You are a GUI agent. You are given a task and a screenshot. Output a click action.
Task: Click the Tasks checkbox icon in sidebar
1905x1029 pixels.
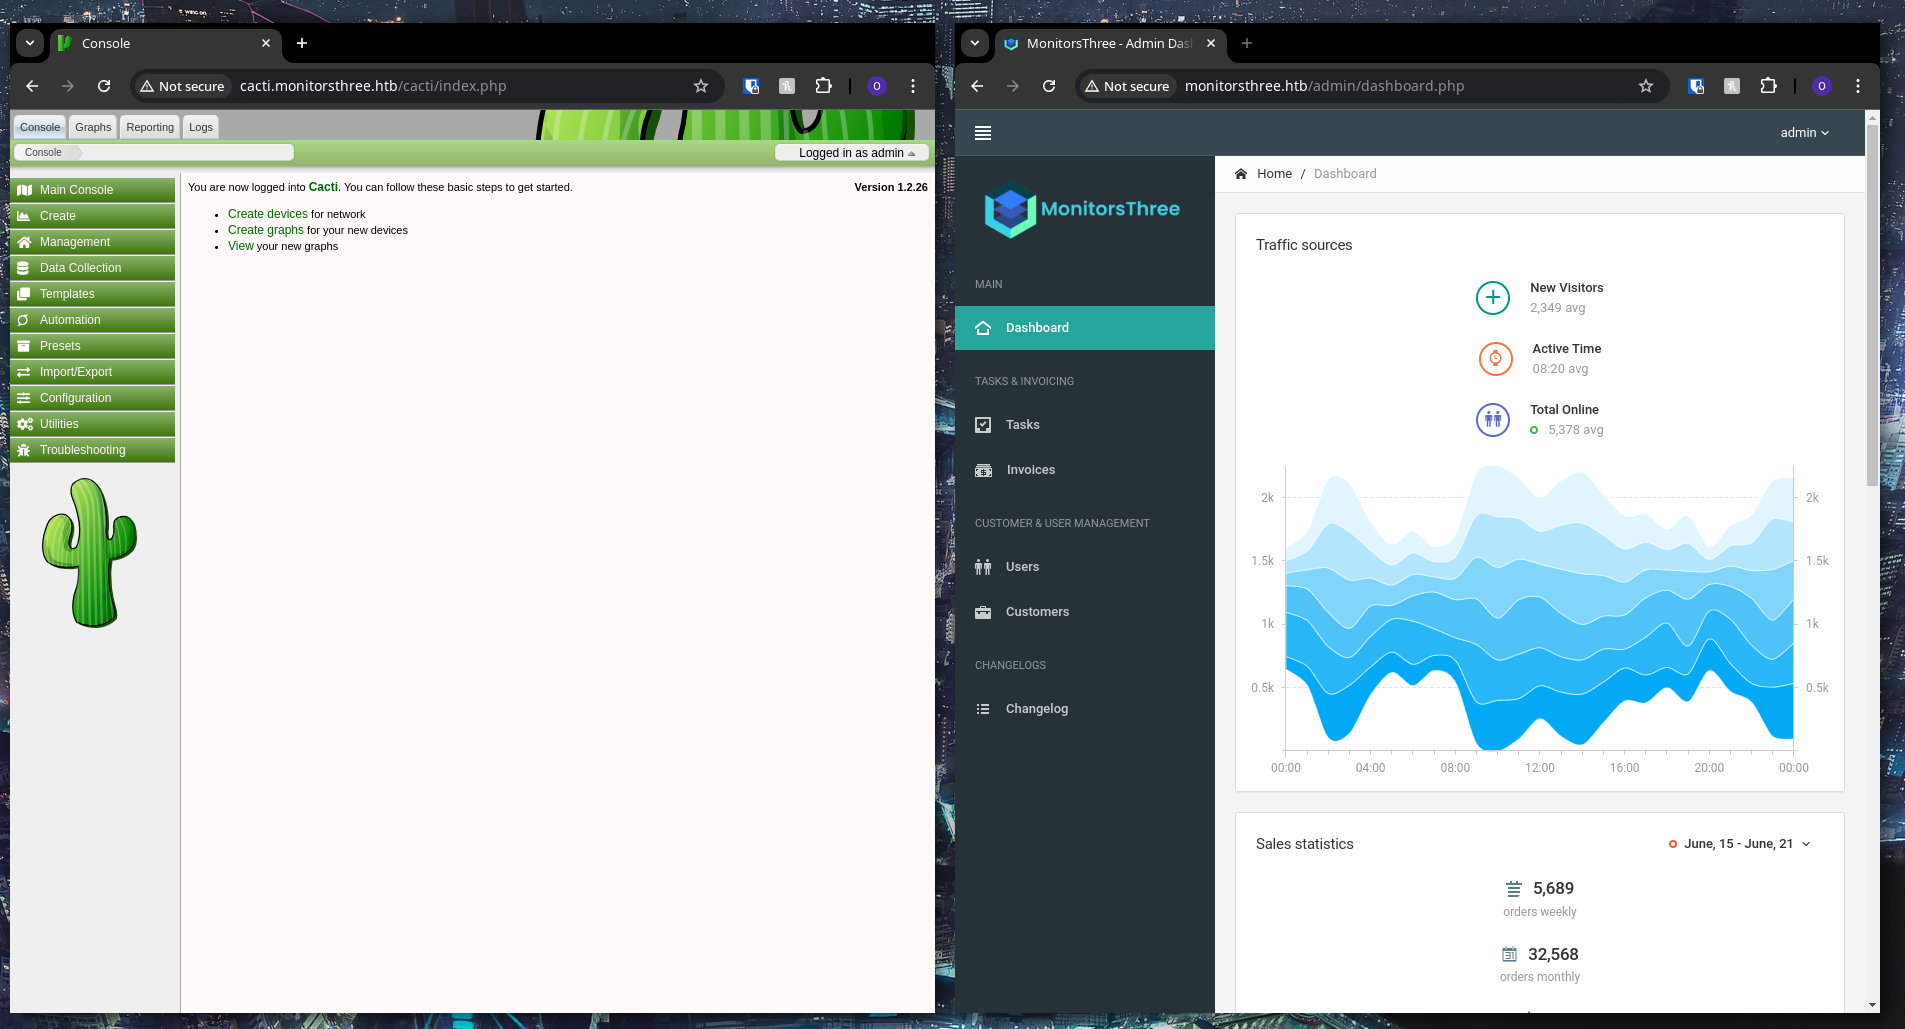(x=983, y=425)
